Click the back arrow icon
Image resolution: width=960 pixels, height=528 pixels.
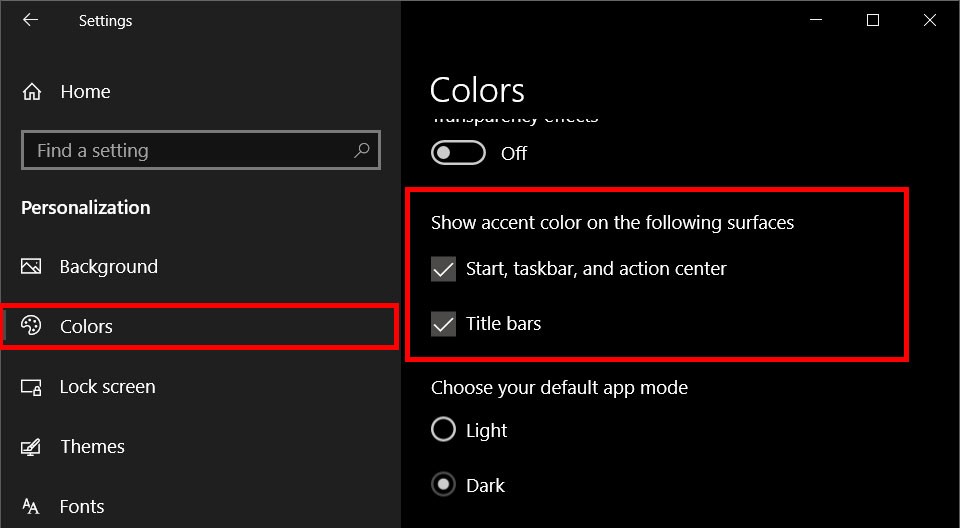[30, 20]
